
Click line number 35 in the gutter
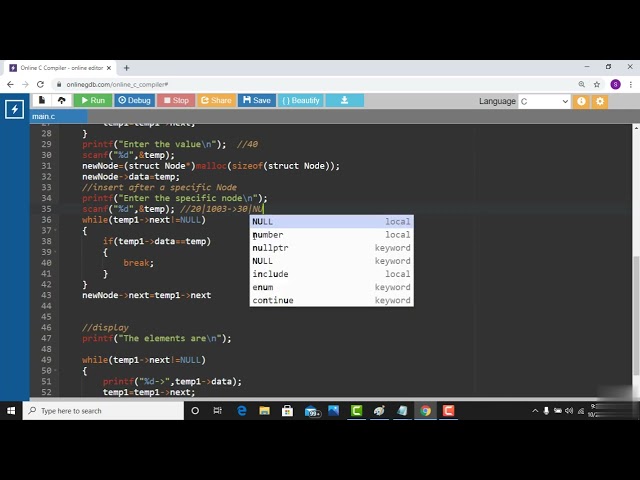(x=46, y=209)
